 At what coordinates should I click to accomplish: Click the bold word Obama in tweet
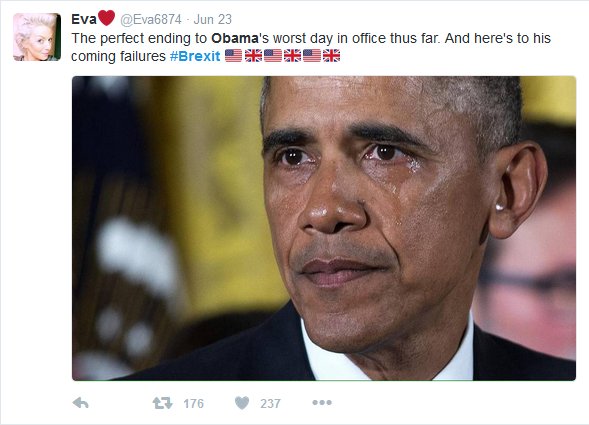click(235, 38)
